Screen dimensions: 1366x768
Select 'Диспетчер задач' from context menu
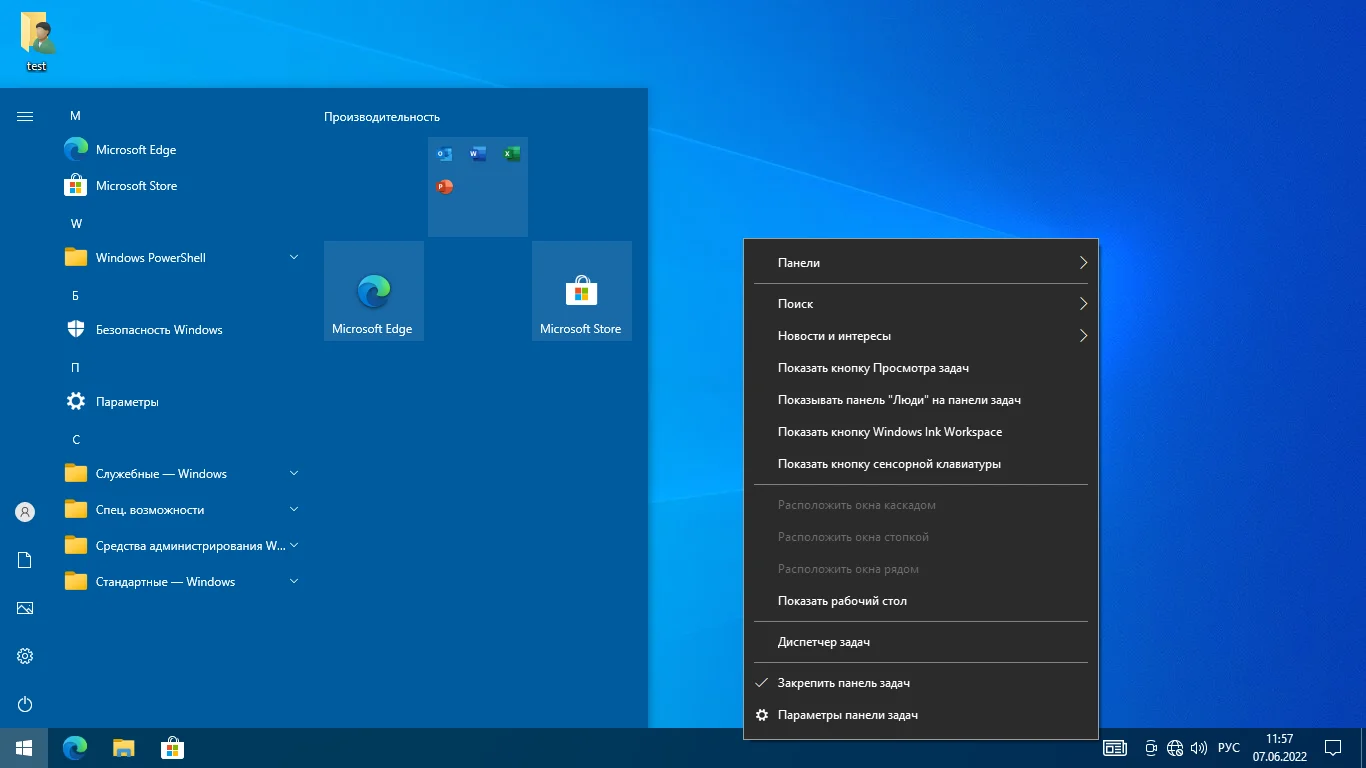(x=823, y=642)
